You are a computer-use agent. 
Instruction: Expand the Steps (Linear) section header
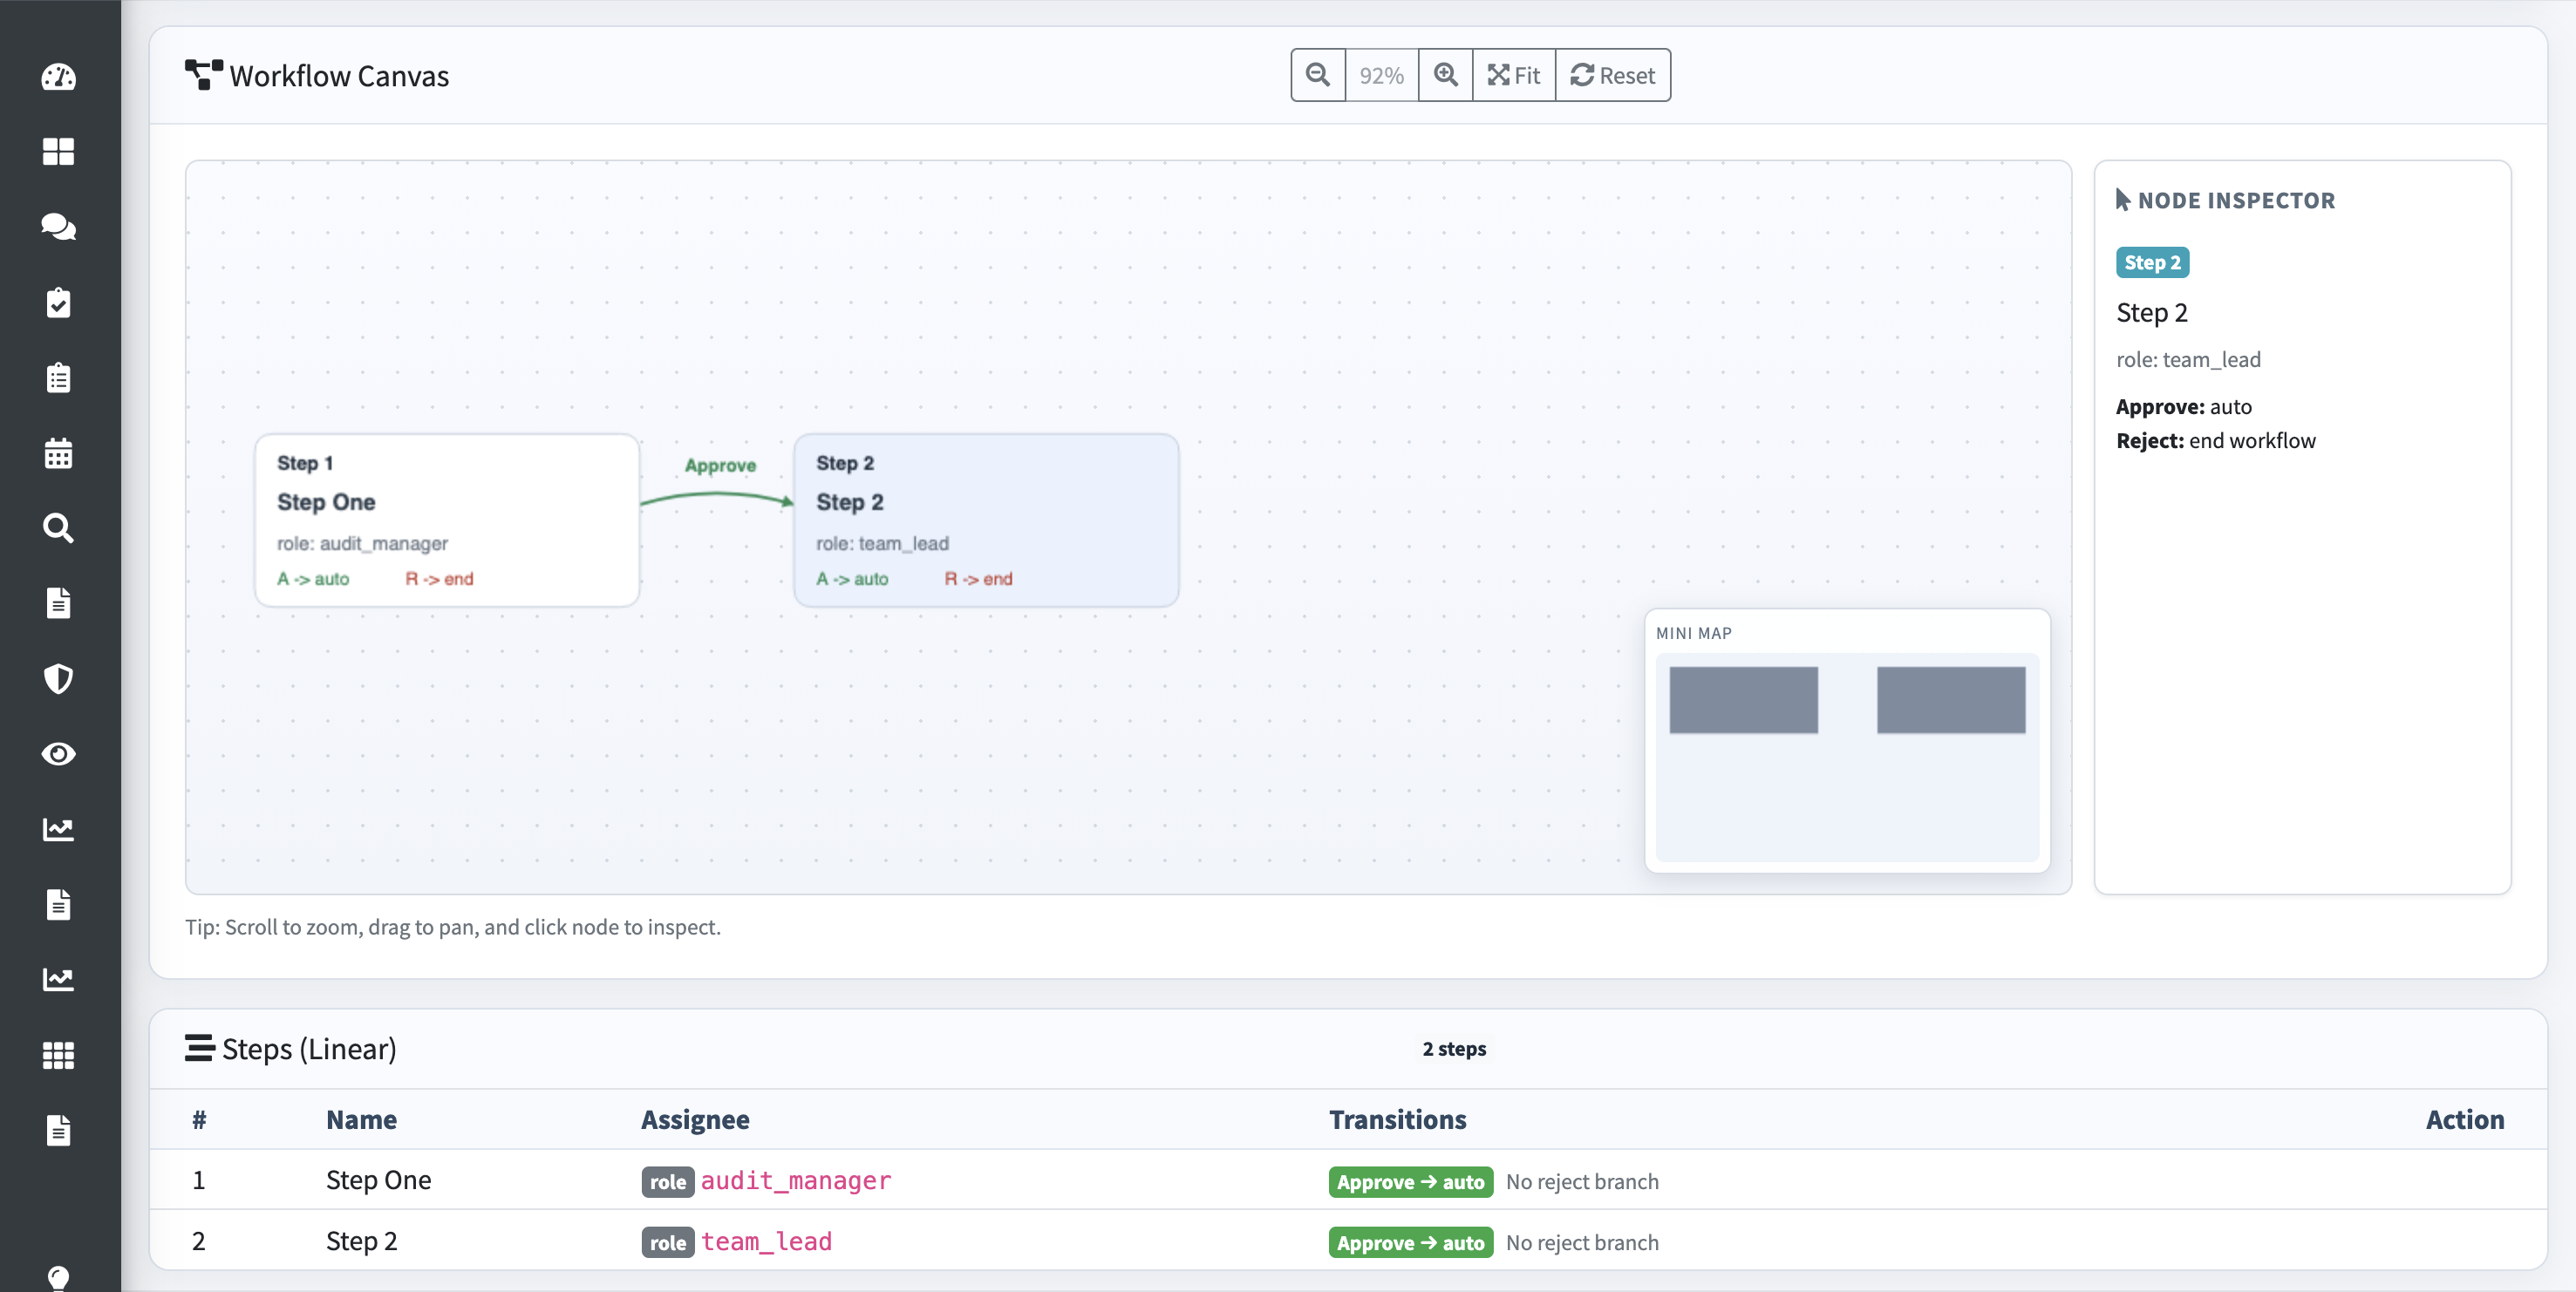pos(290,1048)
